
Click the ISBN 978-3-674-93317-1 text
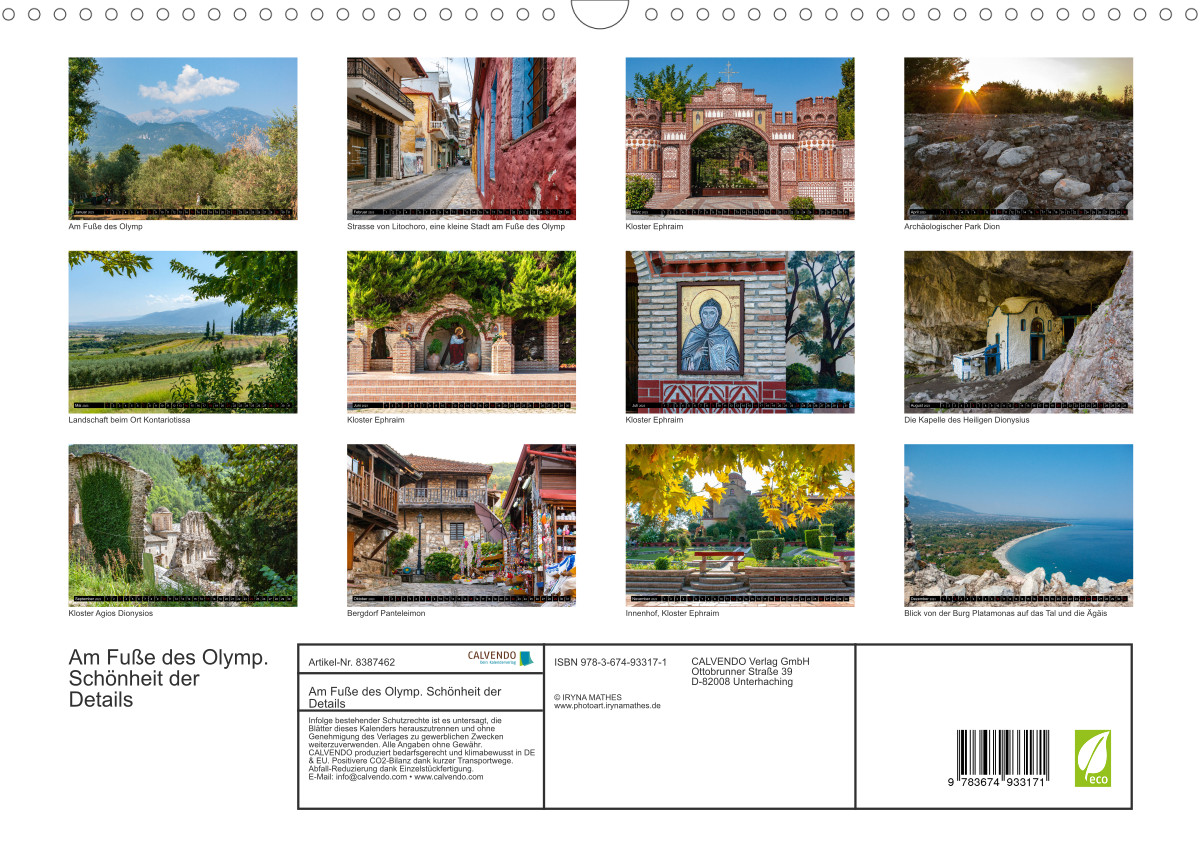click(610, 662)
